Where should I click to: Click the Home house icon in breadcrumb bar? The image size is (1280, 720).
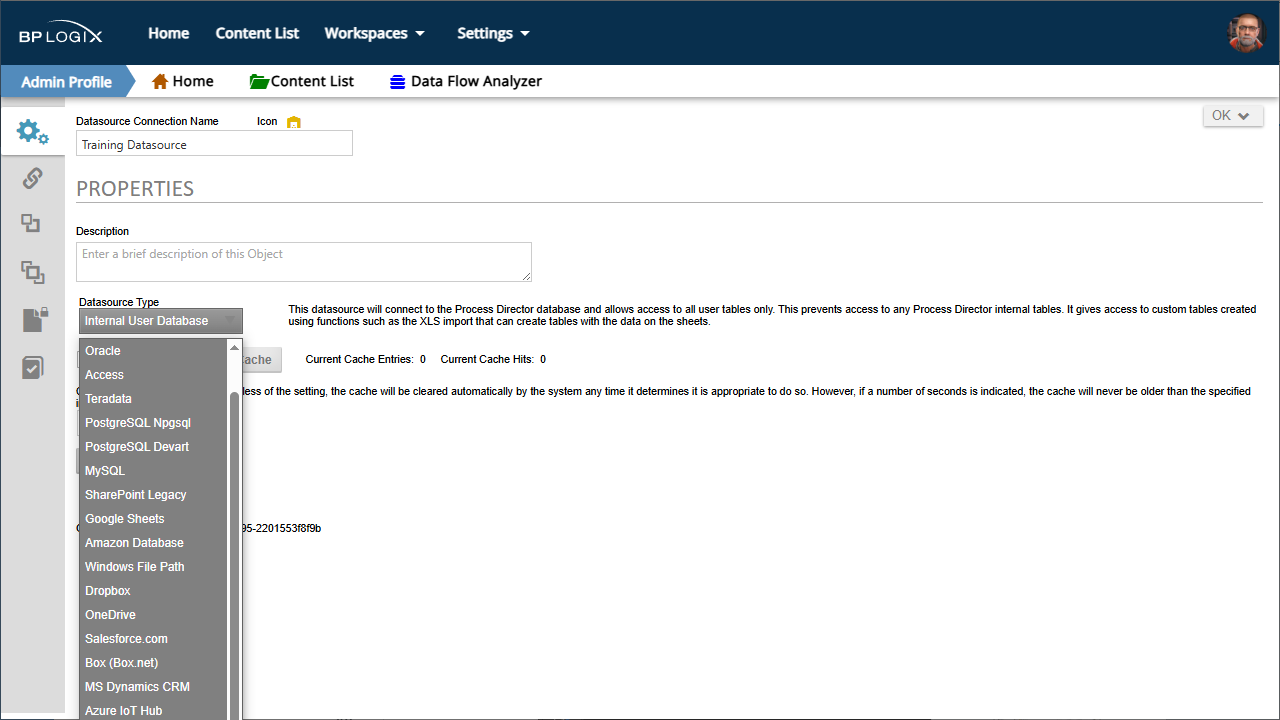click(160, 81)
